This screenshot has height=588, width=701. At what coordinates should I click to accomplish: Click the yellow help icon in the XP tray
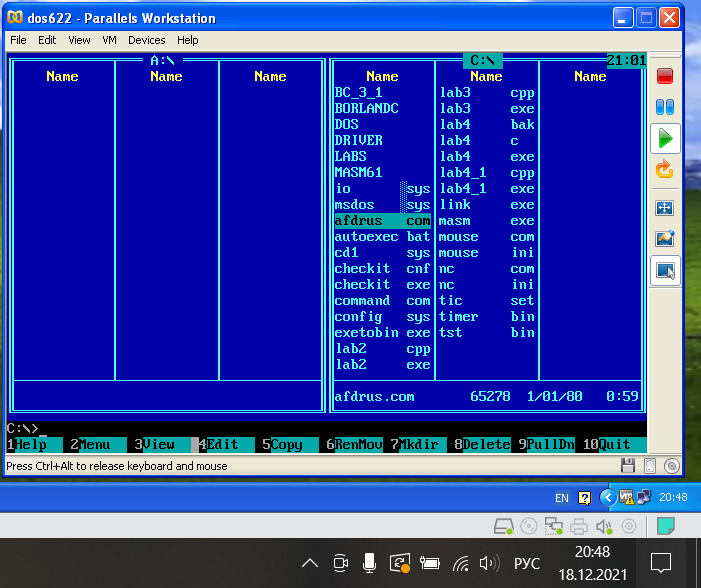coord(584,498)
